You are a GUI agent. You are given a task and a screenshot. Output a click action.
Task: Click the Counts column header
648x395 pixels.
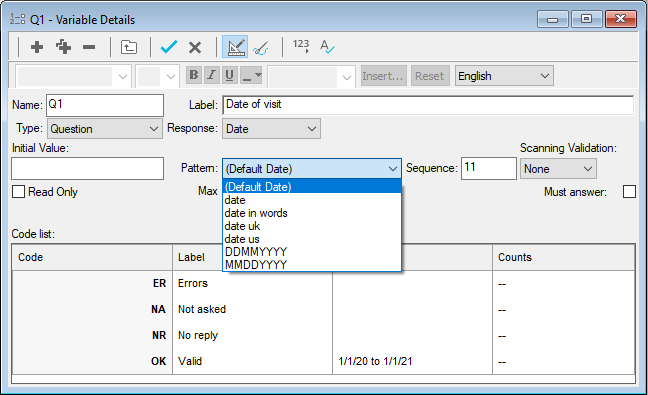pyautogui.click(x=563, y=257)
